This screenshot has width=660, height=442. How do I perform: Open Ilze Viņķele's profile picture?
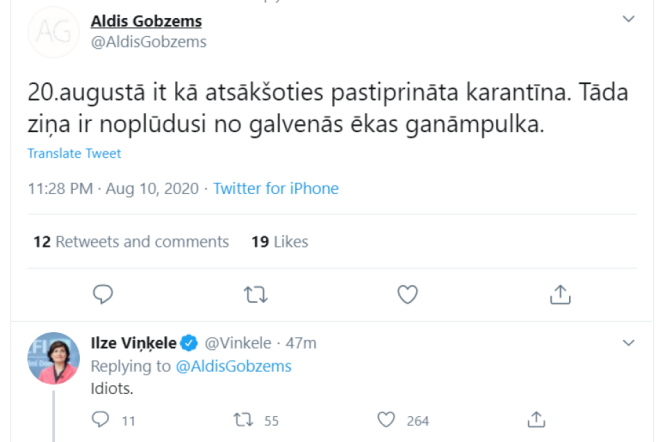pyautogui.click(x=53, y=359)
